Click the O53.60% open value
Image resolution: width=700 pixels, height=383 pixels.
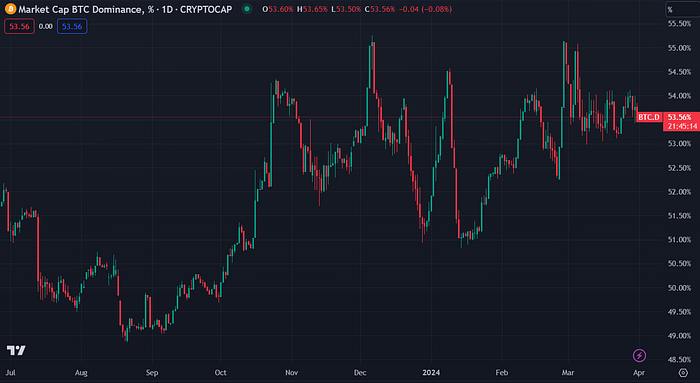tap(278, 9)
